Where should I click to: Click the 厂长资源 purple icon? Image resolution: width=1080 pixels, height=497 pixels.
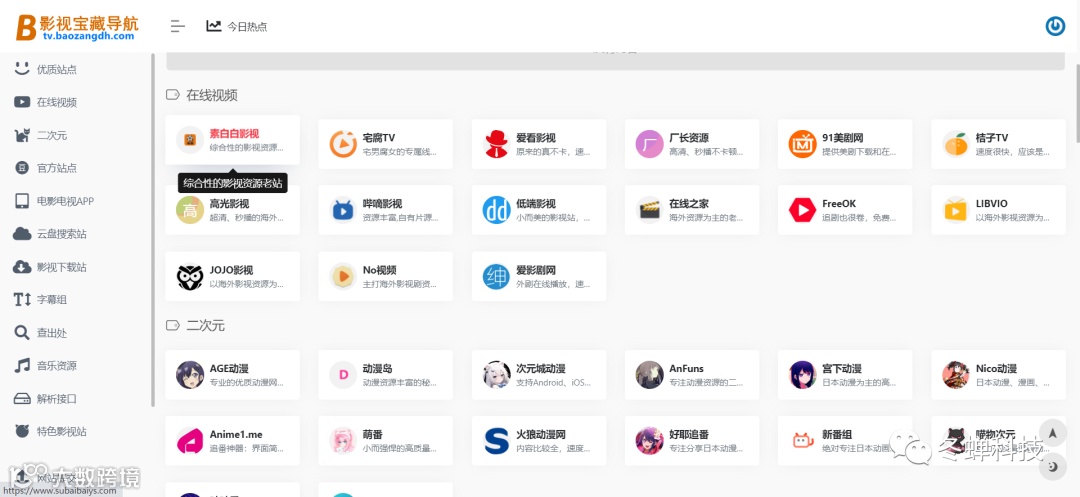point(649,144)
